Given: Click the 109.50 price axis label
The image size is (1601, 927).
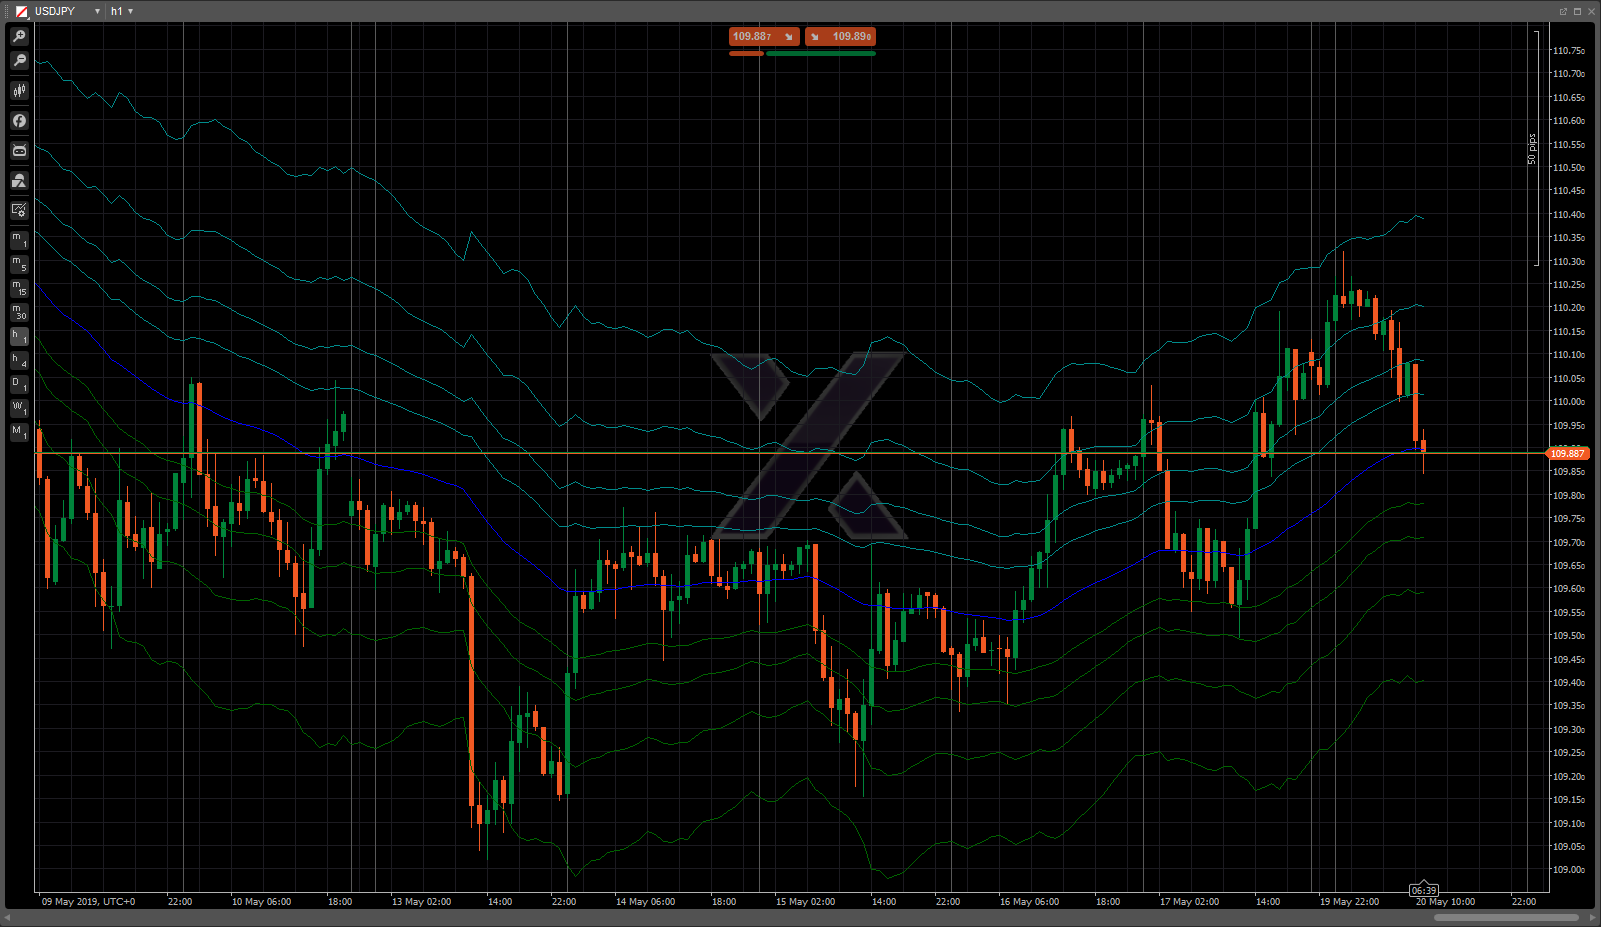Looking at the screenshot, I should pos(1568,636).
